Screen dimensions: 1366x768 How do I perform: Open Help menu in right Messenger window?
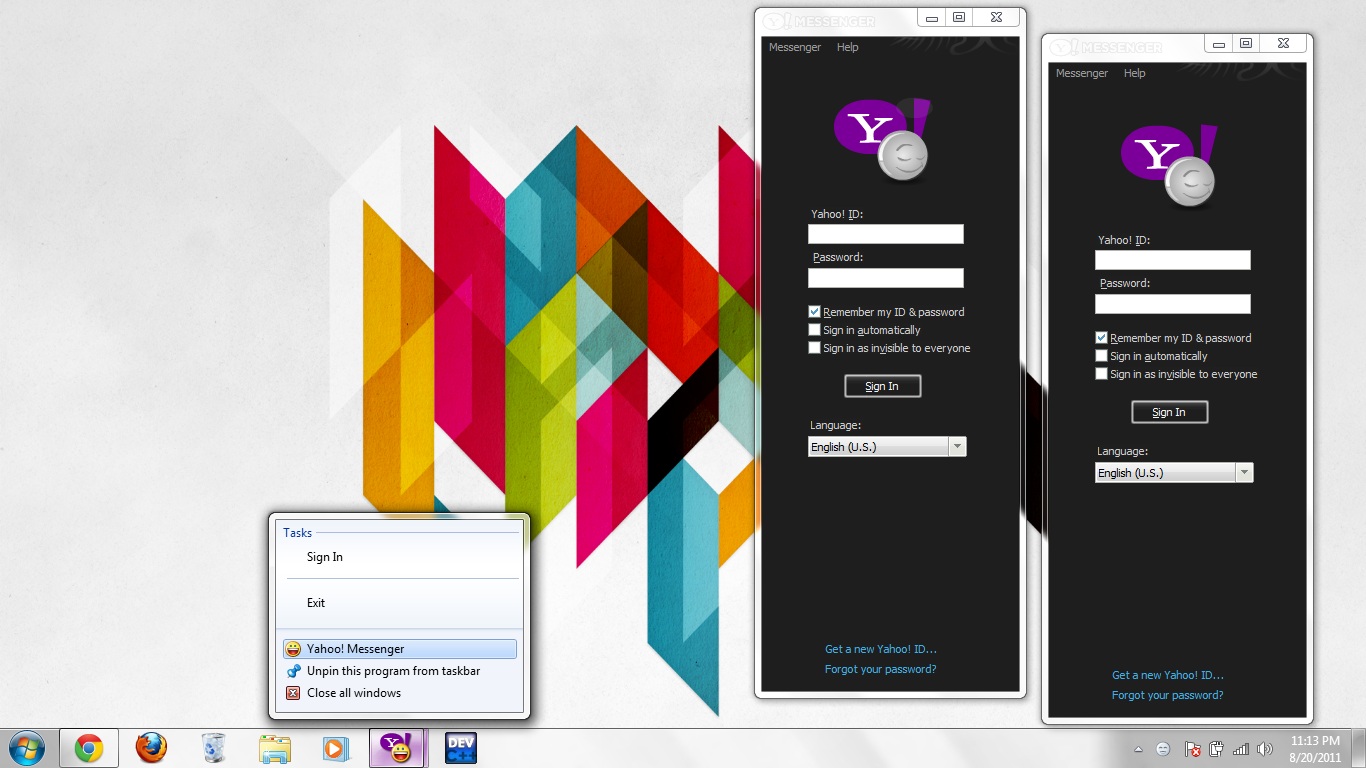point(1134,73)
